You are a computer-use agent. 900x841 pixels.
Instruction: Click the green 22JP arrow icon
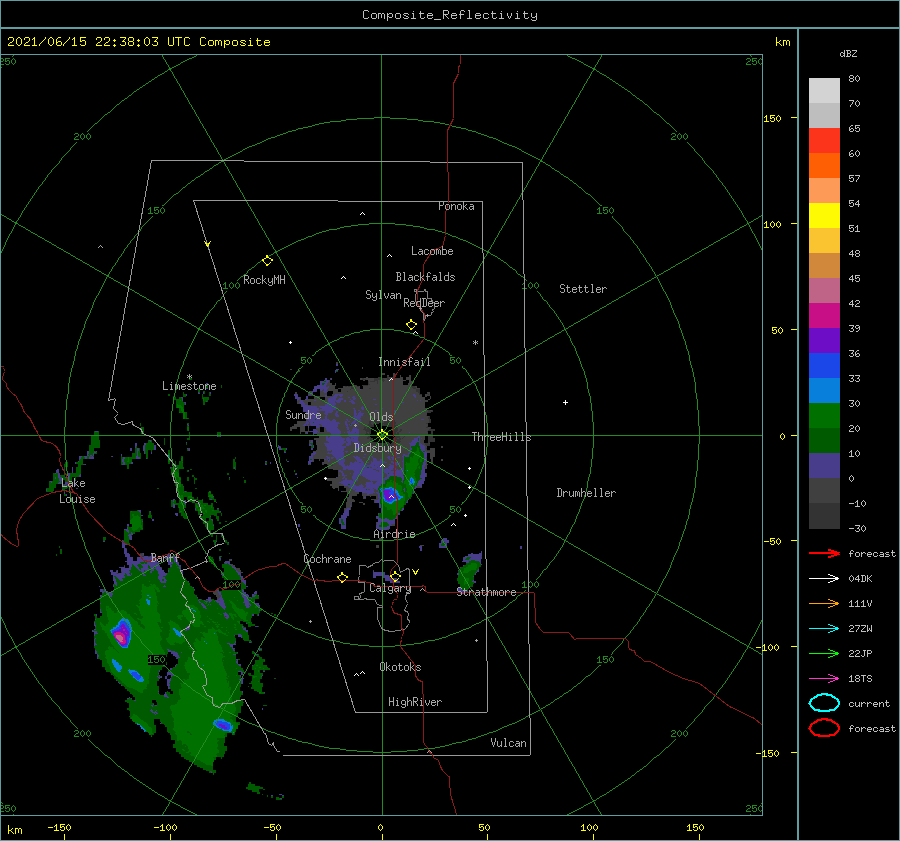click(824, 653)
